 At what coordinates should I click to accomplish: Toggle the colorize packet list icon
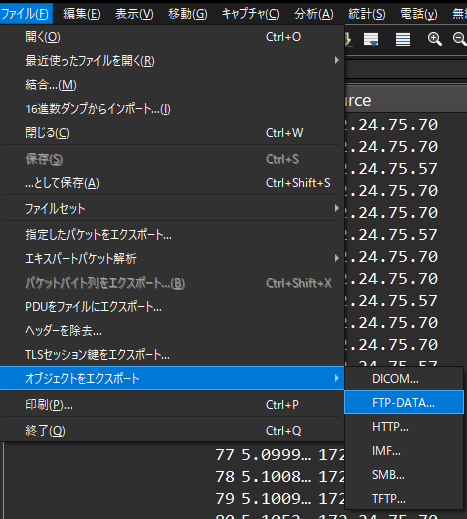coord(403,39)
